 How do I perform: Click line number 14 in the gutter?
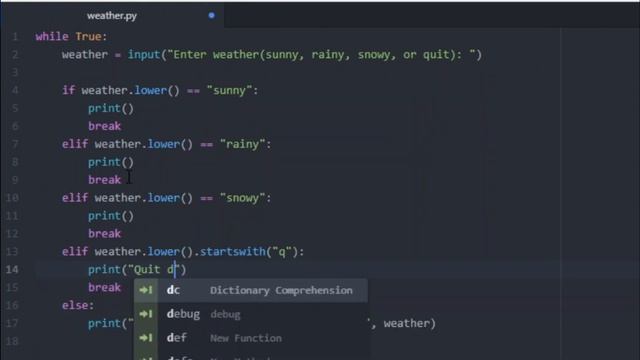[x=12, y=269]
